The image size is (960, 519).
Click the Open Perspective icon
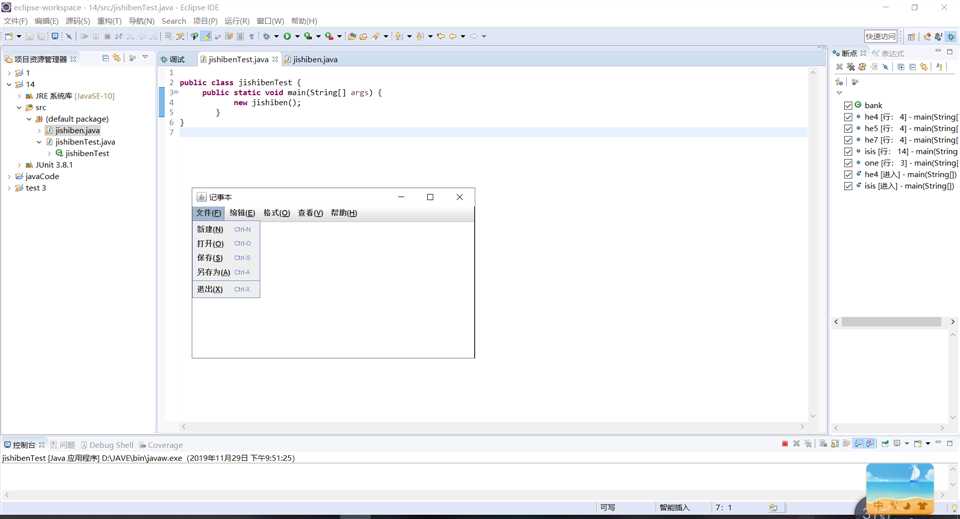(911, 37)
